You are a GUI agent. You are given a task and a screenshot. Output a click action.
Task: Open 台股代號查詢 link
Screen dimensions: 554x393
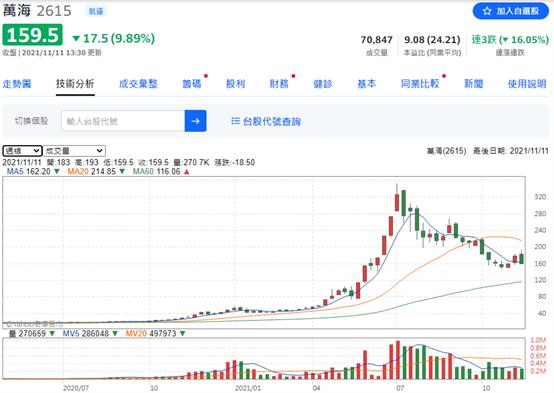click(x=272, y=122)
